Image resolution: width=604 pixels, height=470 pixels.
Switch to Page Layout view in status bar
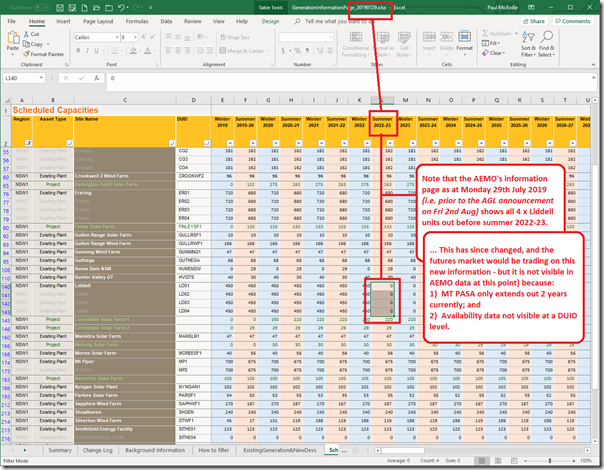coord(498,461)
